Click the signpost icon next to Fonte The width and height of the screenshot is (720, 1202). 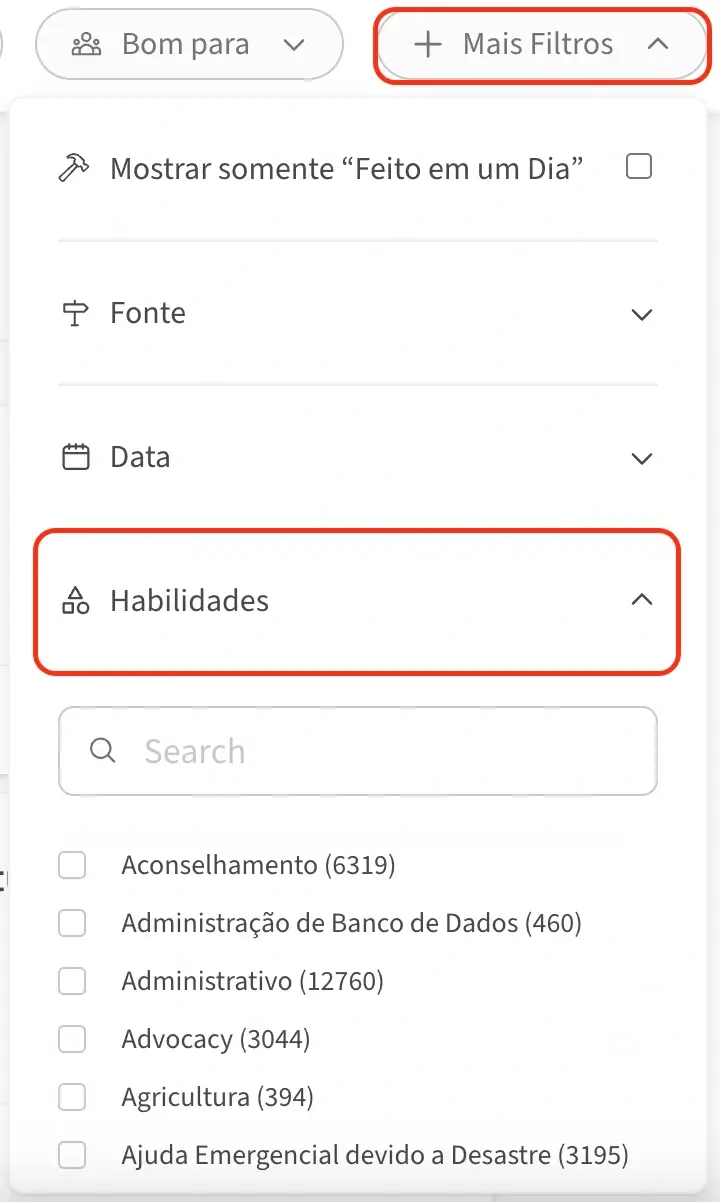coord(75,314)
